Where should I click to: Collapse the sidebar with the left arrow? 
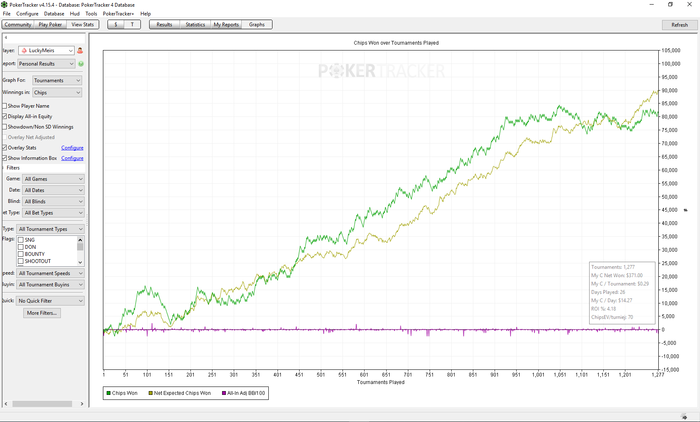tap(6, 38)
